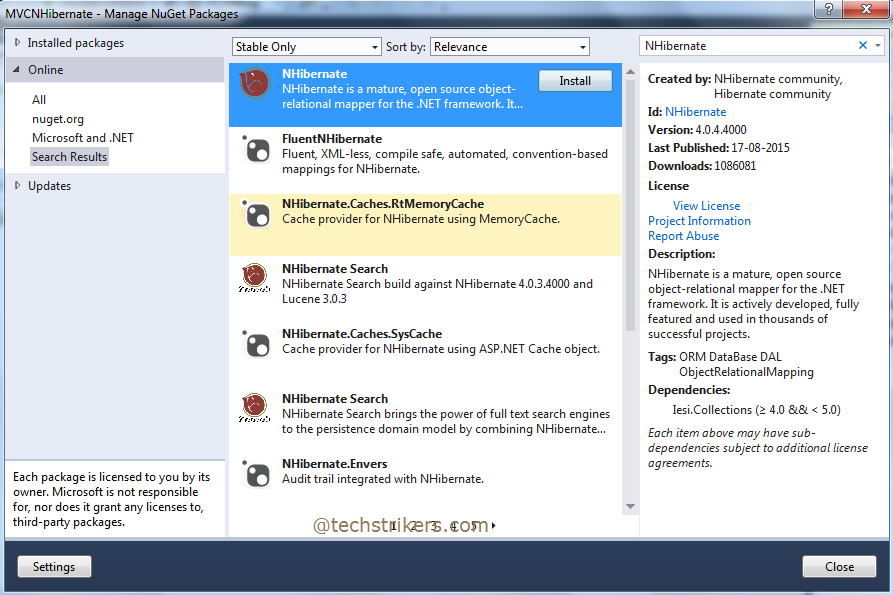Screen dimensions: 893x595
Task: Click the selected NHibernate package title
Action: pyautogui.click(x=314, y=73)
